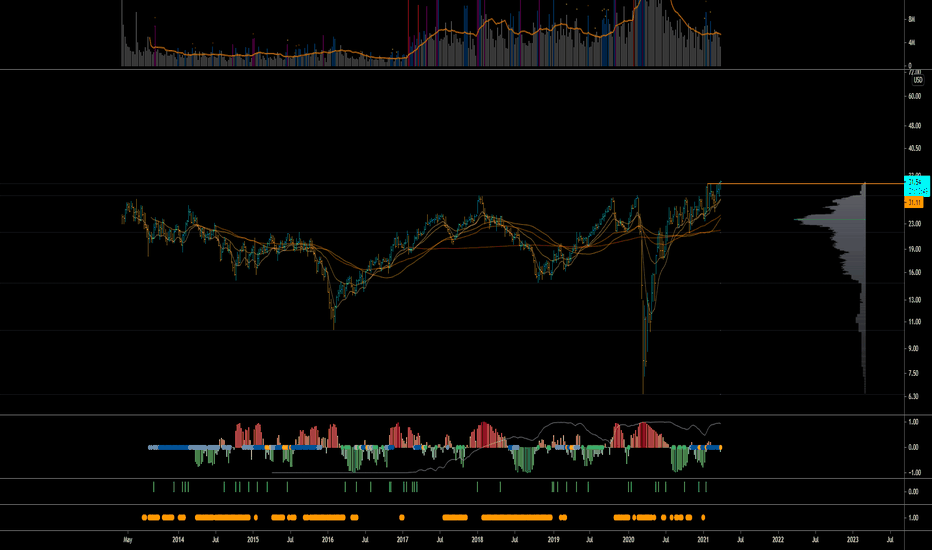Click the 8M volume axis label
The image size is (932, 550).
coord(911,19)
